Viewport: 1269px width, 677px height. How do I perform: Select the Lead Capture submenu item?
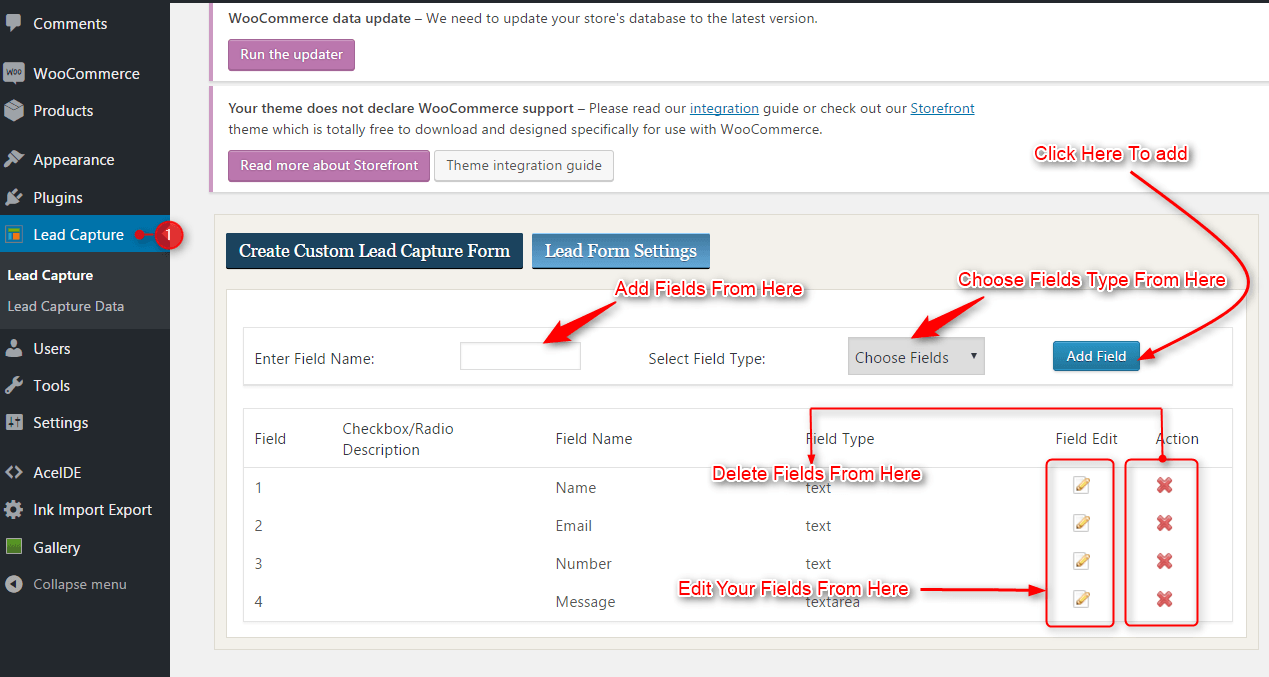coord(50,275)
